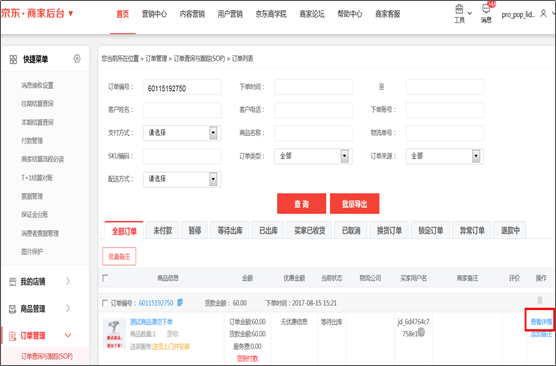Check the box for order 60115192750
Screen dimensions: 556x366
click(x=105, y=303)
